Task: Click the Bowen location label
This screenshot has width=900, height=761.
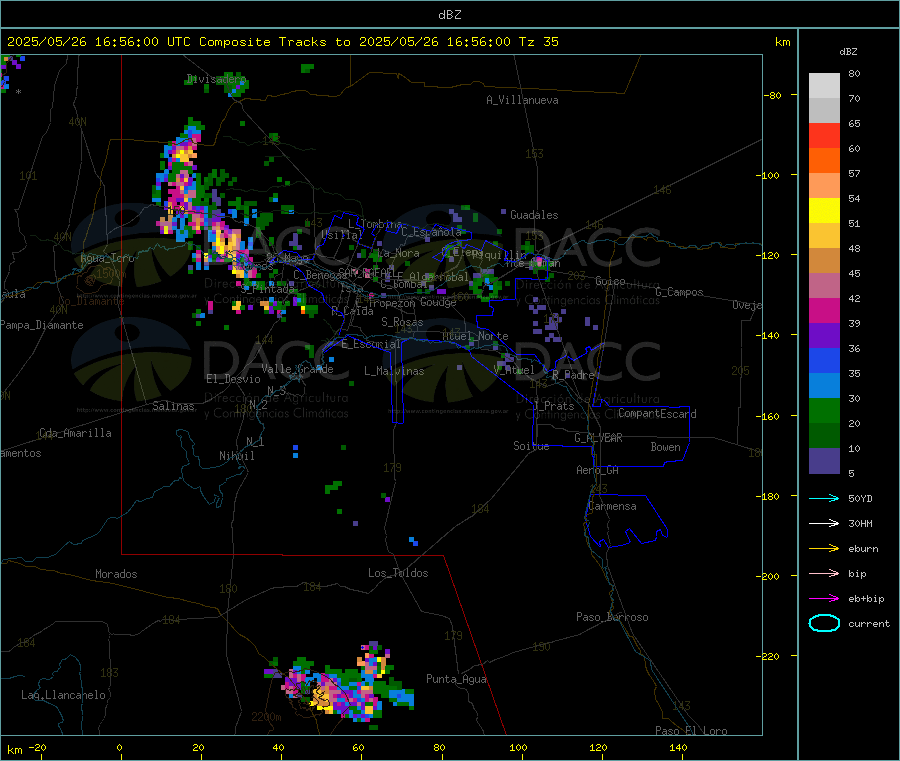Action: (665, 447)
